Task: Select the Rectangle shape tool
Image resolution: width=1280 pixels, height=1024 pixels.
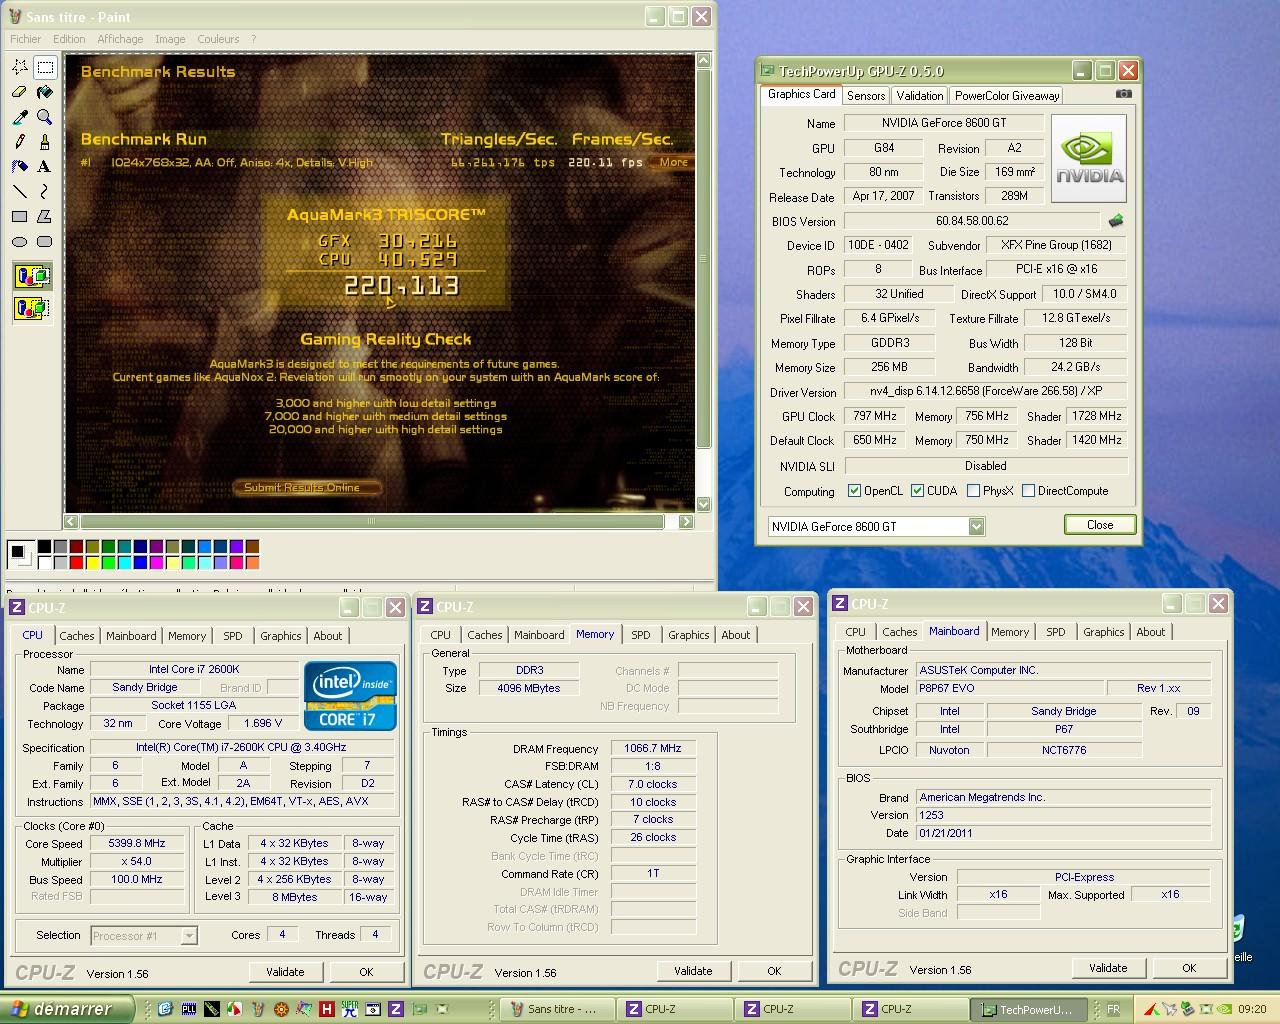Action: click(x=20, y=216)
